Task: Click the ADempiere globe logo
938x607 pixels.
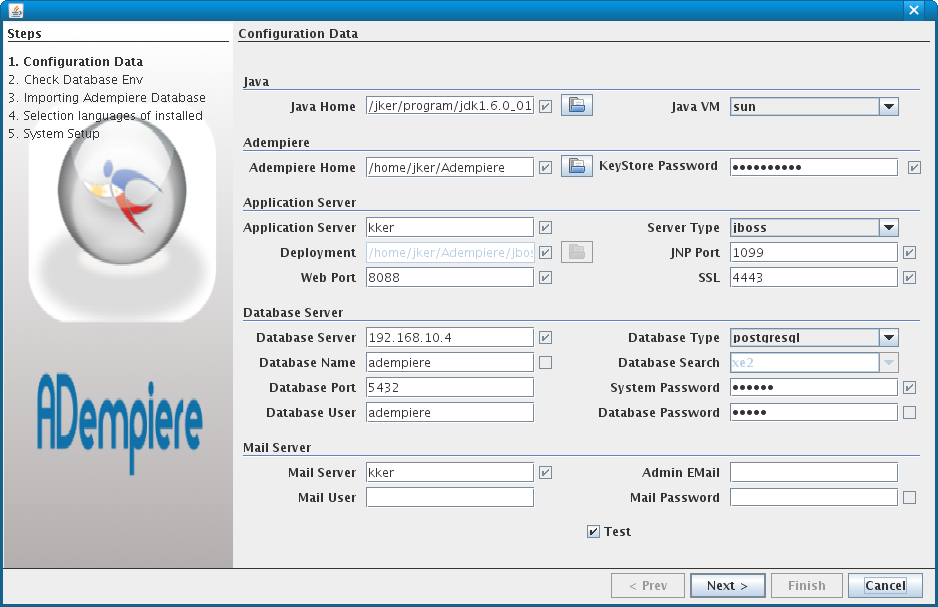Action: coord(122,191)
